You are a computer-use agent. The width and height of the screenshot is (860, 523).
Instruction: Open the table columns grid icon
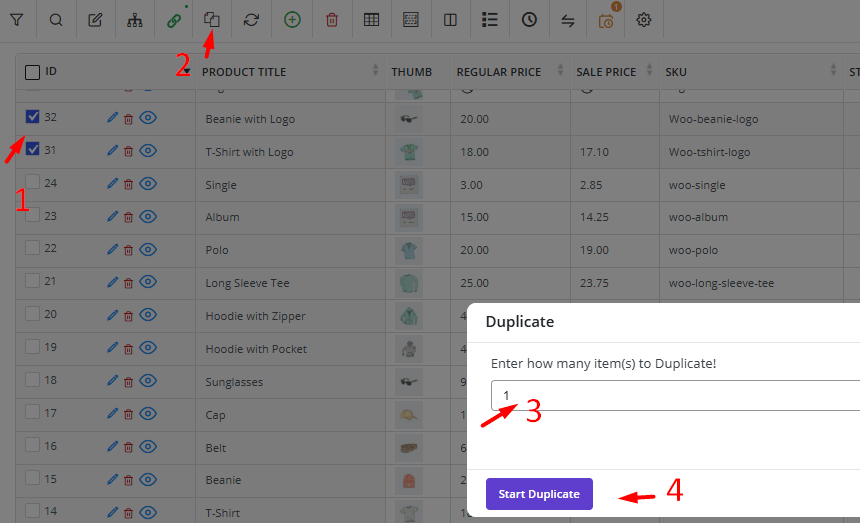tap(371, 20)
